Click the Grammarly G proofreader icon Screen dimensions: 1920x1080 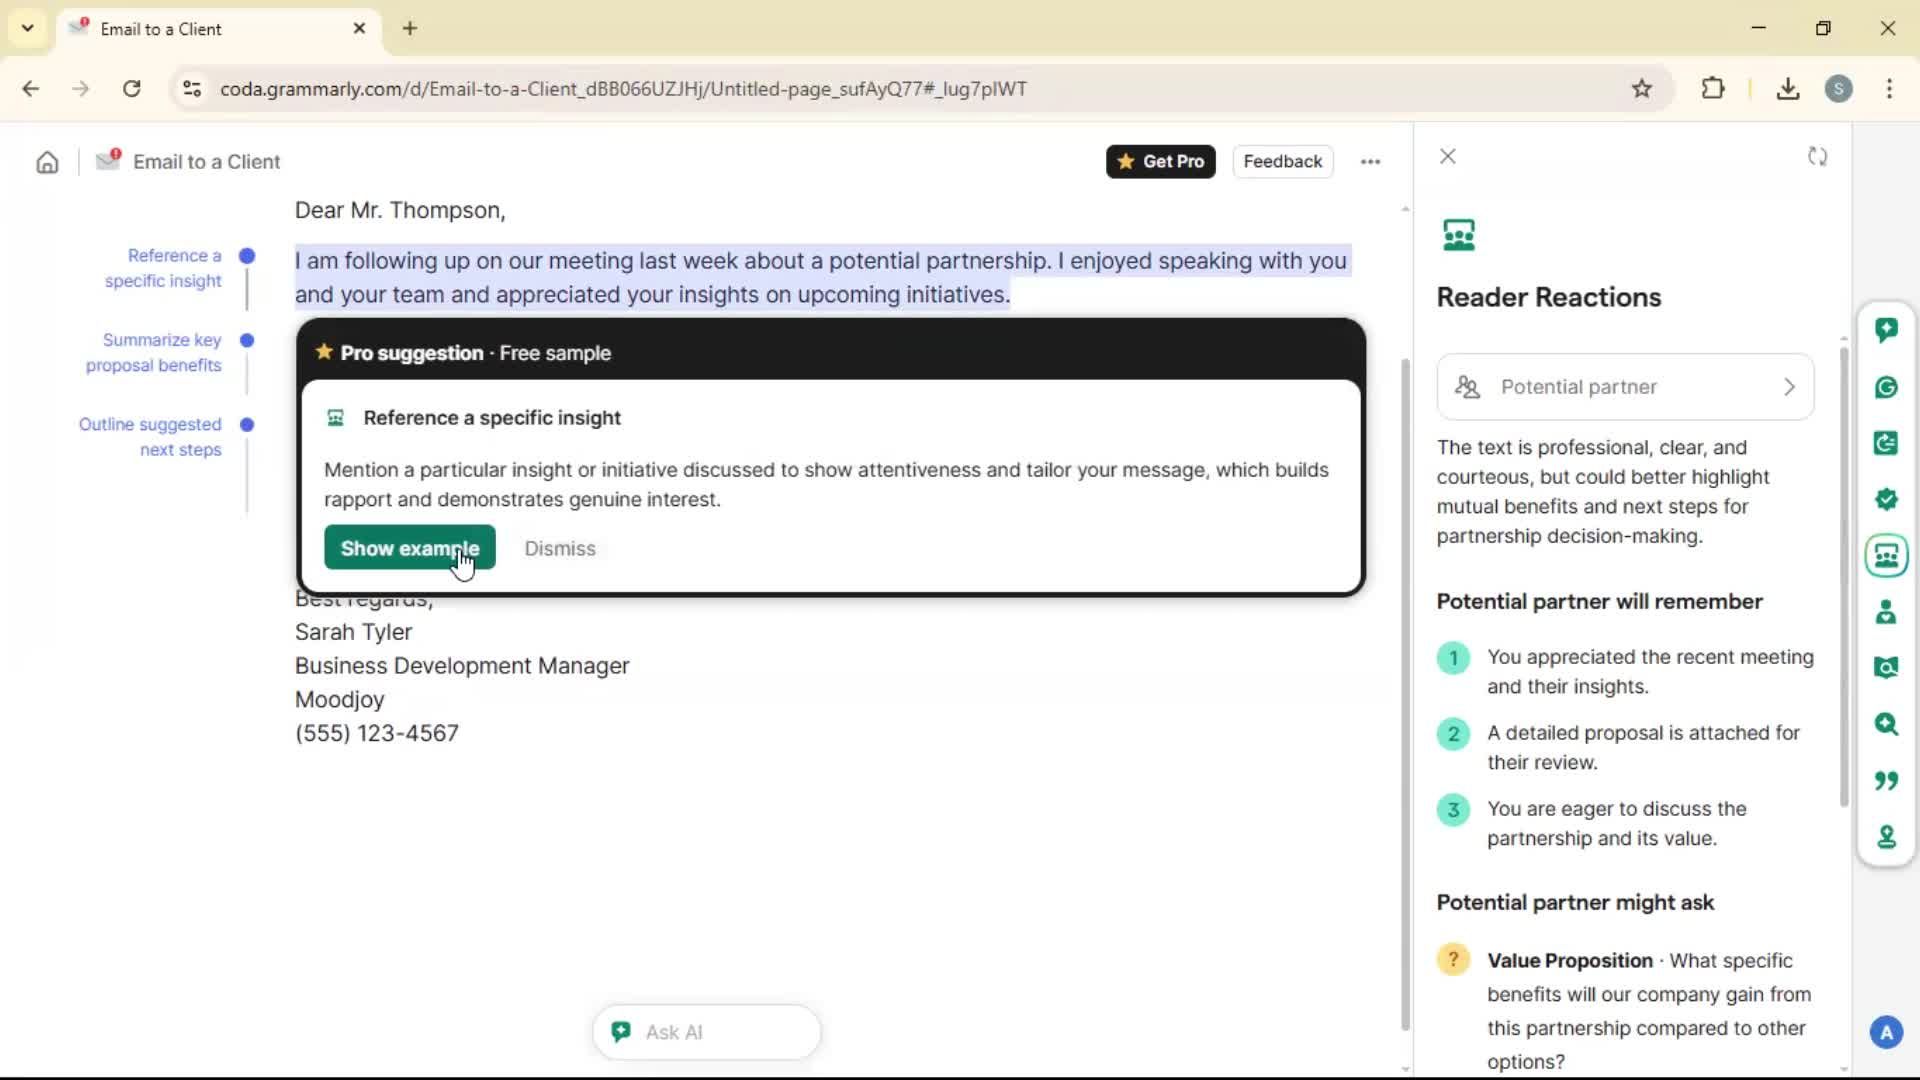1886,387
